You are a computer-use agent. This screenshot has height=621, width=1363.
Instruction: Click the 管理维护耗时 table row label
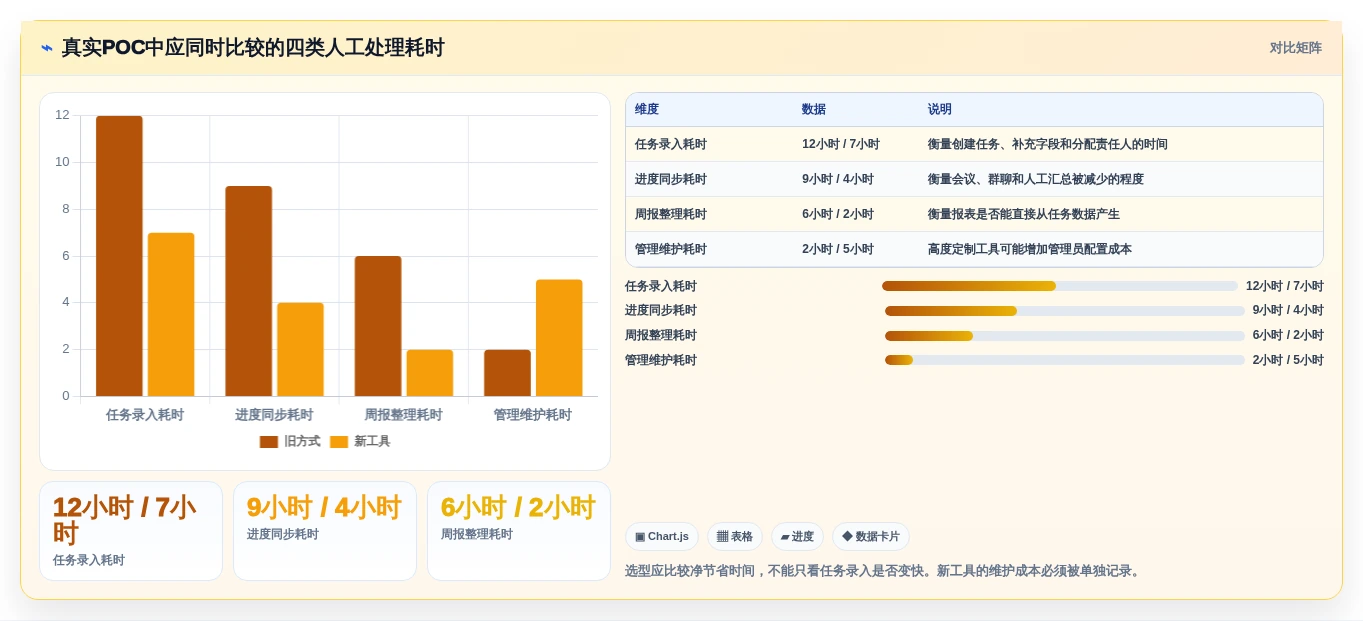pos(671,250)
